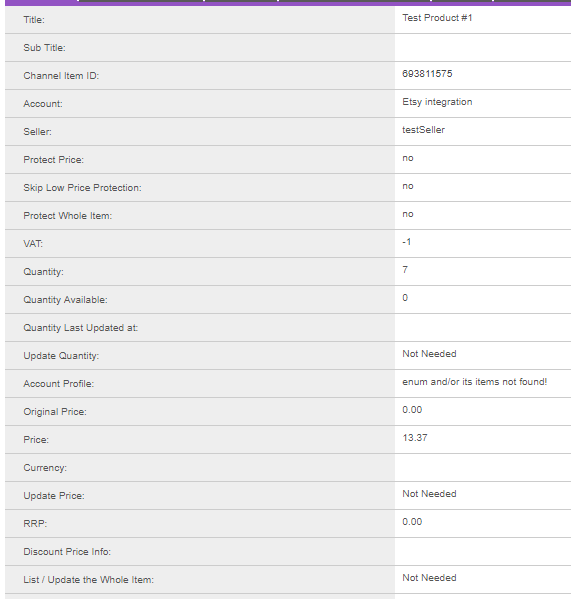571x599 pixels.
Task: Click the Quantity Available value 0
Action: [405, 298]
